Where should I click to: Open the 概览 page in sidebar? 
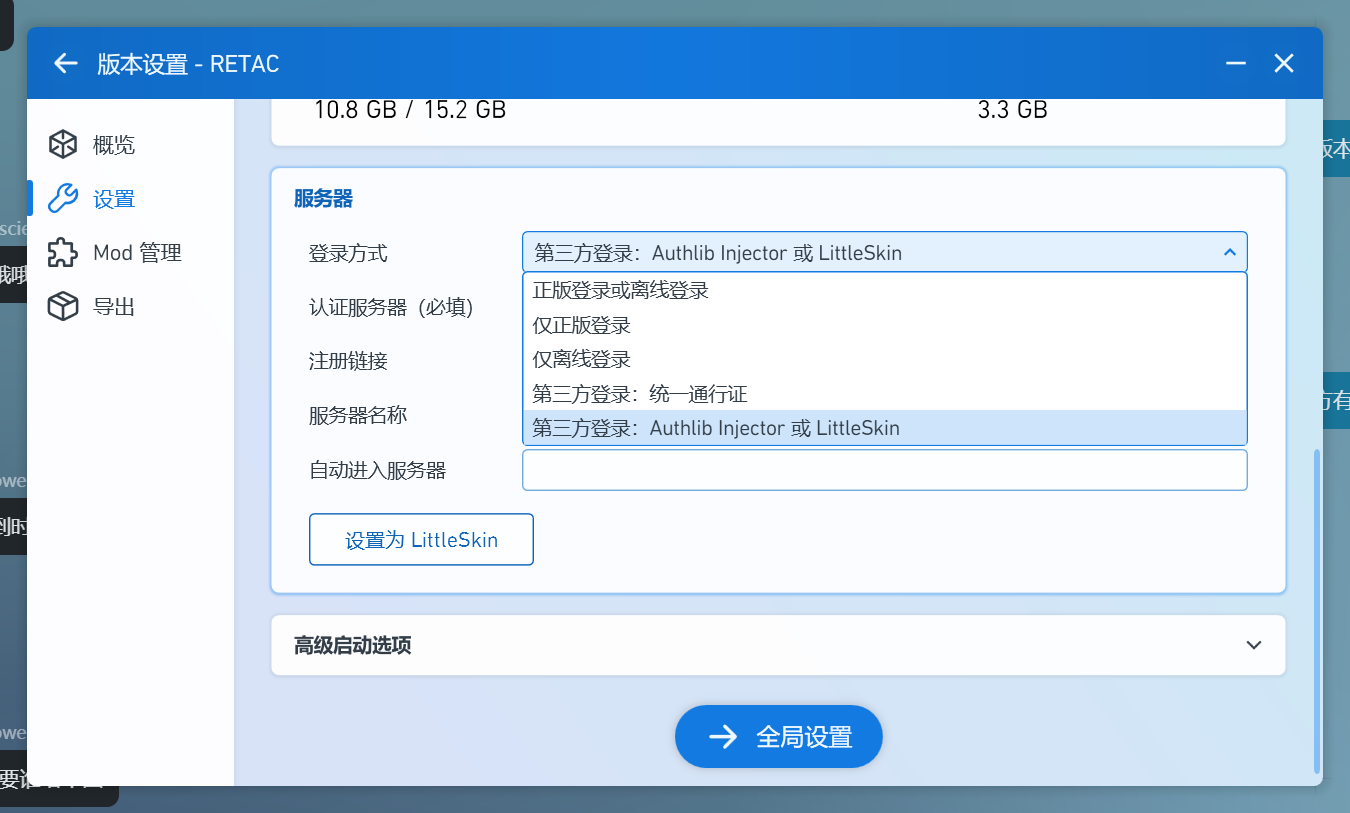tap(114, 145)
